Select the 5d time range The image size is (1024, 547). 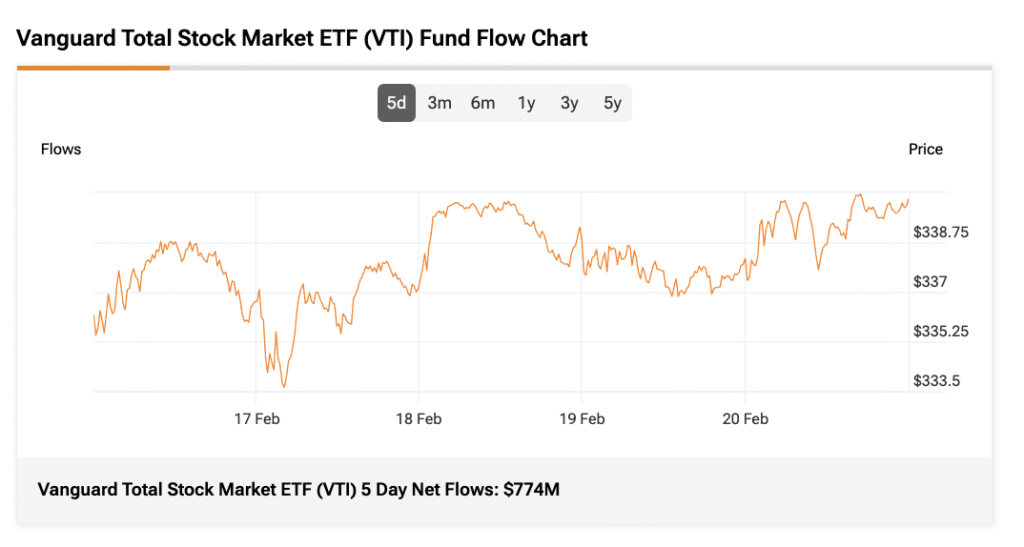click(396, 103)
